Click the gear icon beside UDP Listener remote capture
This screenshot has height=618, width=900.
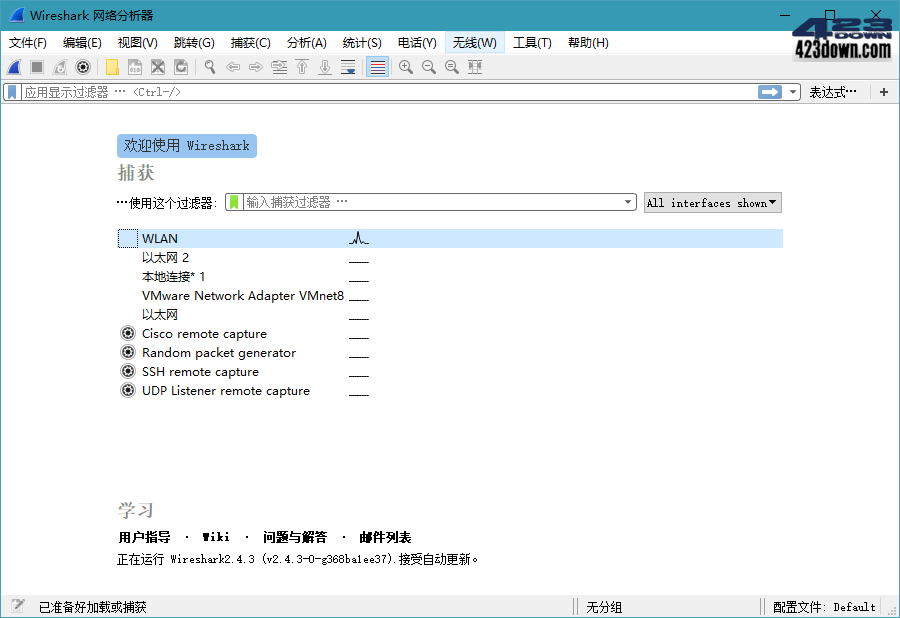(128, 390)
